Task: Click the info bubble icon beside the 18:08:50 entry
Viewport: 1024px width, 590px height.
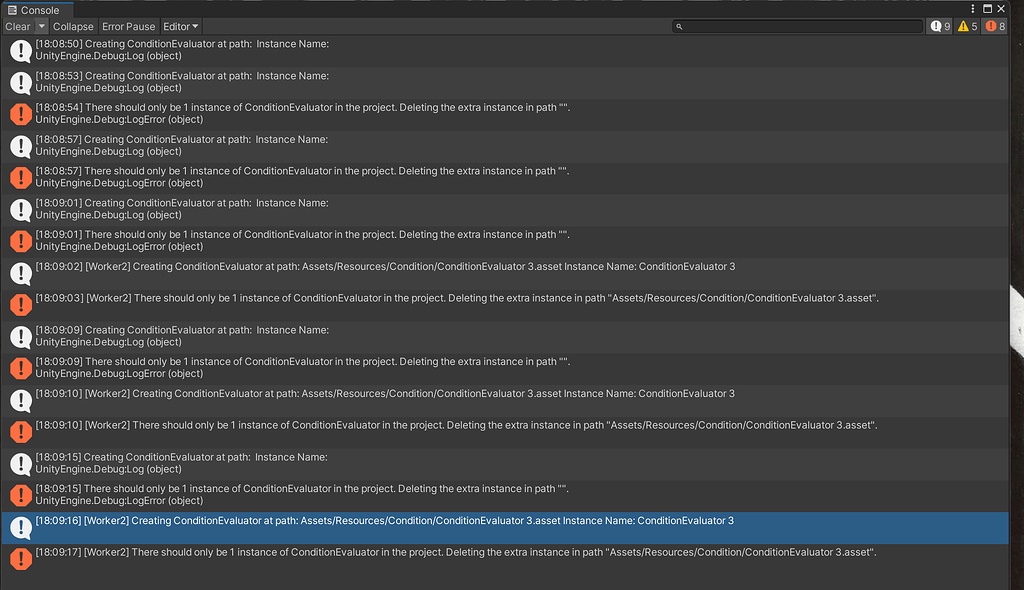Action: coord(20,50)
